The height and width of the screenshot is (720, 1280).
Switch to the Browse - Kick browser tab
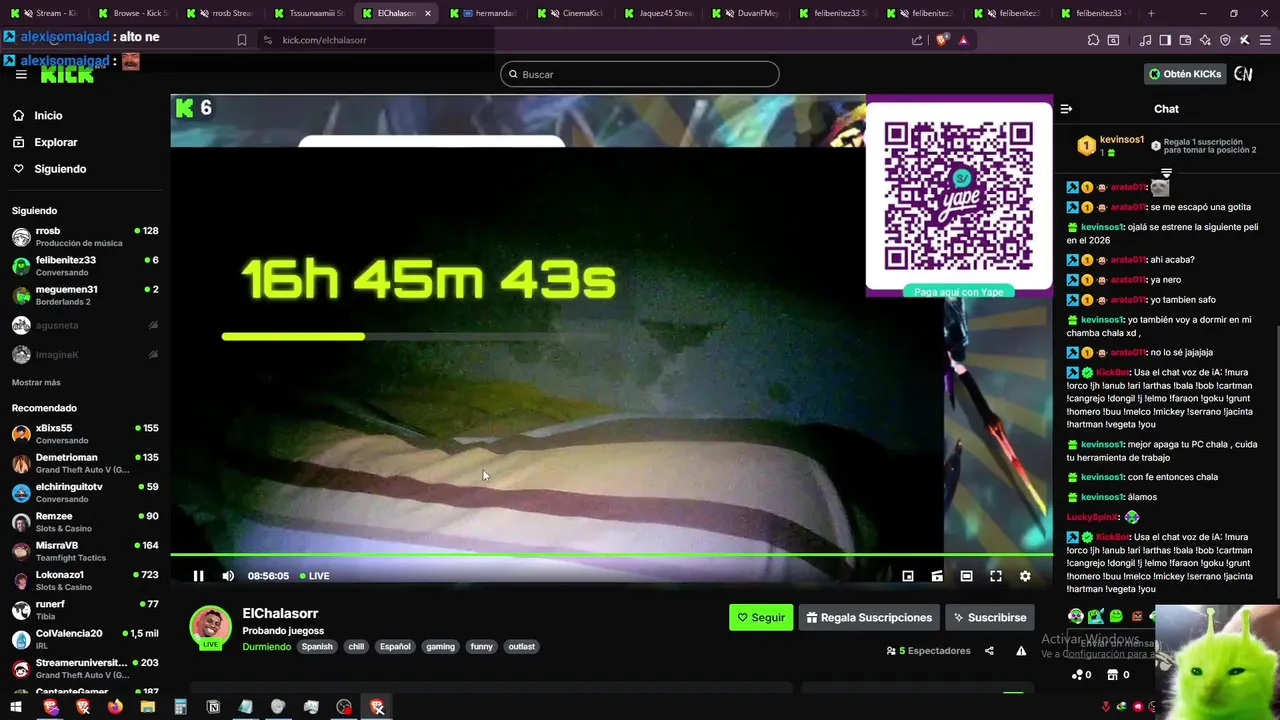pos(134,13)
